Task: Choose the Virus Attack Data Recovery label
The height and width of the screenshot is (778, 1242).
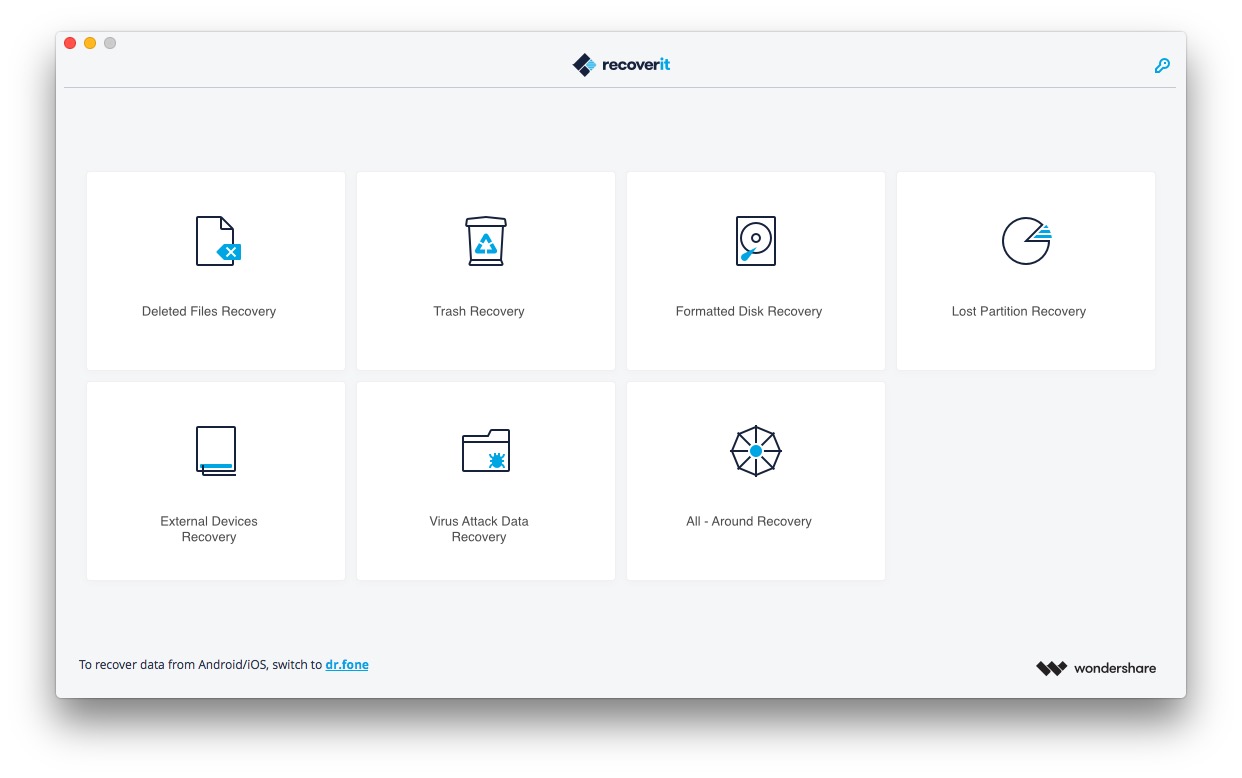Action: pyautogui.click(x=479, y=529)
